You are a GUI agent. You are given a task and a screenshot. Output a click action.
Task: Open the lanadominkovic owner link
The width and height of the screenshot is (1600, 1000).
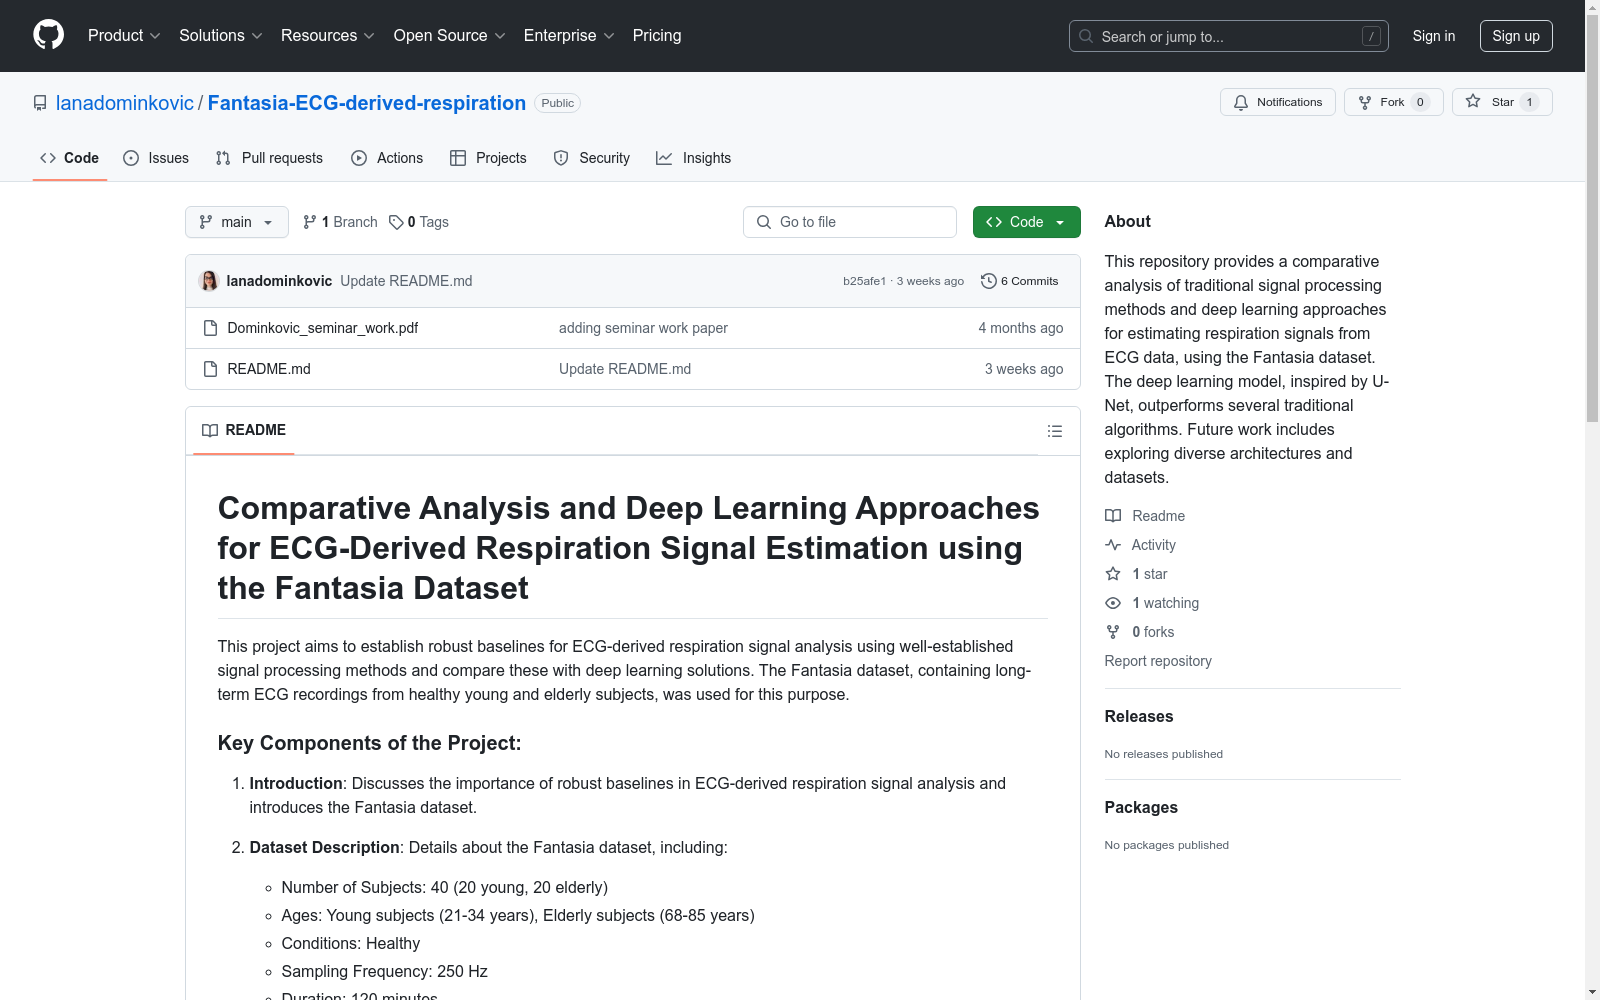[125, 103]
